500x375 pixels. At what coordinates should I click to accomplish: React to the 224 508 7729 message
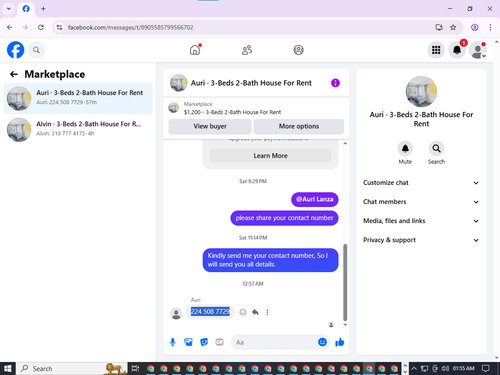[x=243, y=312]
